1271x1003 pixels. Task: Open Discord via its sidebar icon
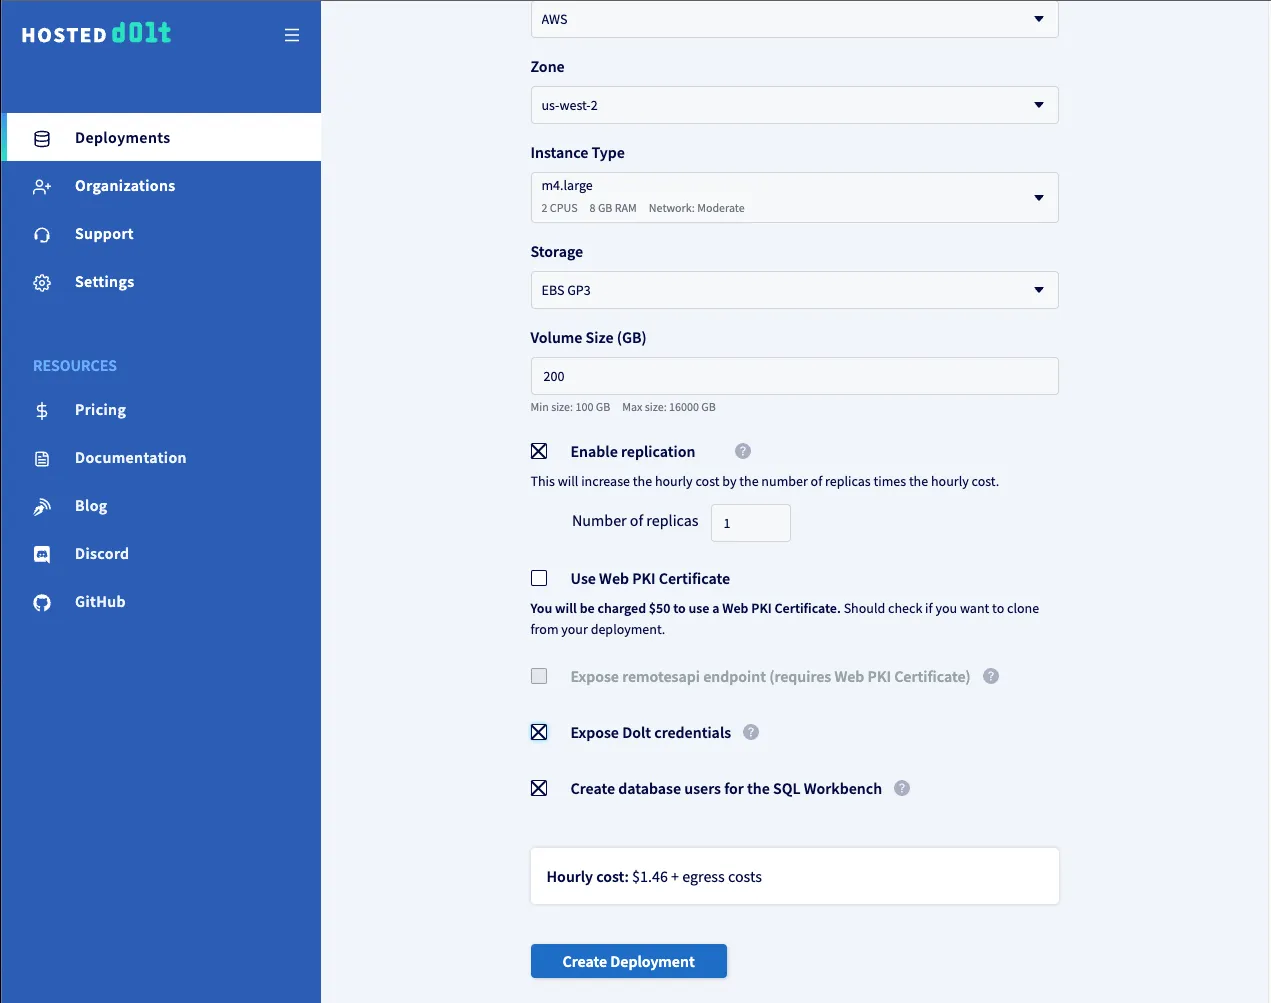coord(41,553)
